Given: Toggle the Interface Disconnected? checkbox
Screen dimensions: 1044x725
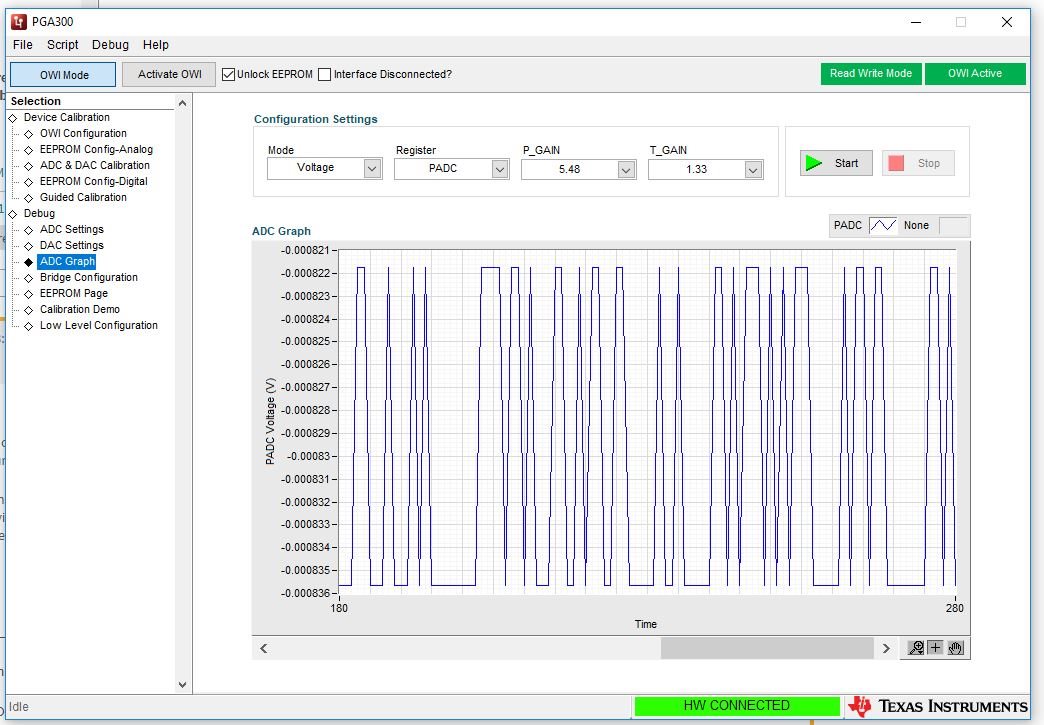Looking at the screenshot, I should [x=324, y=74].
